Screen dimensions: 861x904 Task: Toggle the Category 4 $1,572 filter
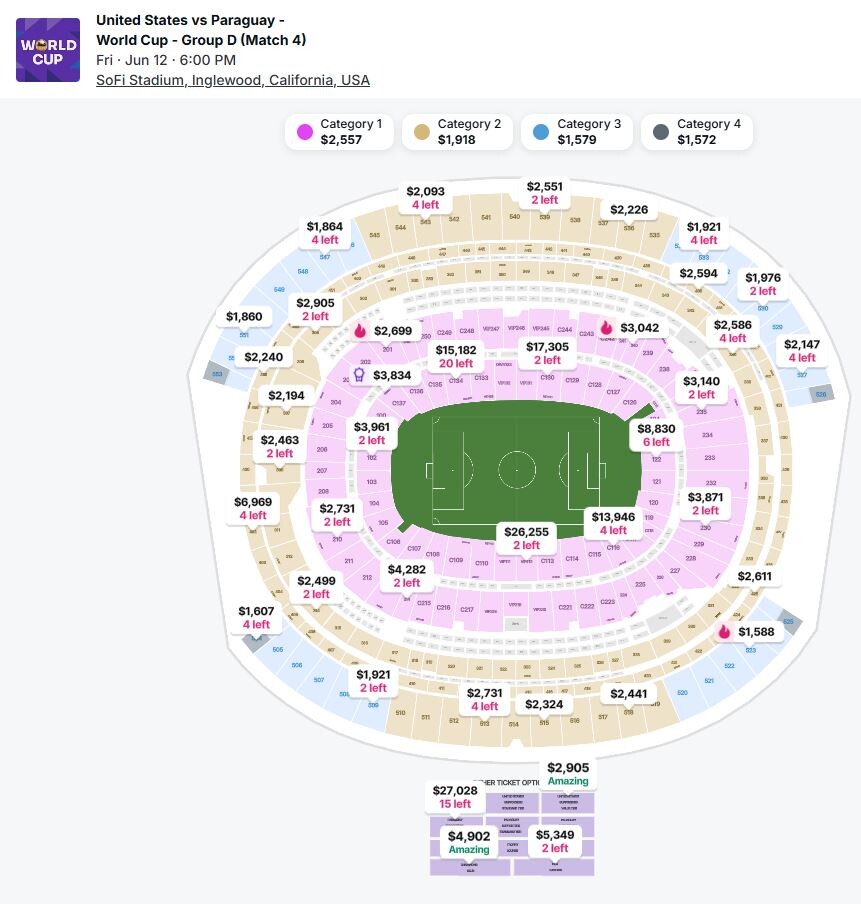coord(696,132)
